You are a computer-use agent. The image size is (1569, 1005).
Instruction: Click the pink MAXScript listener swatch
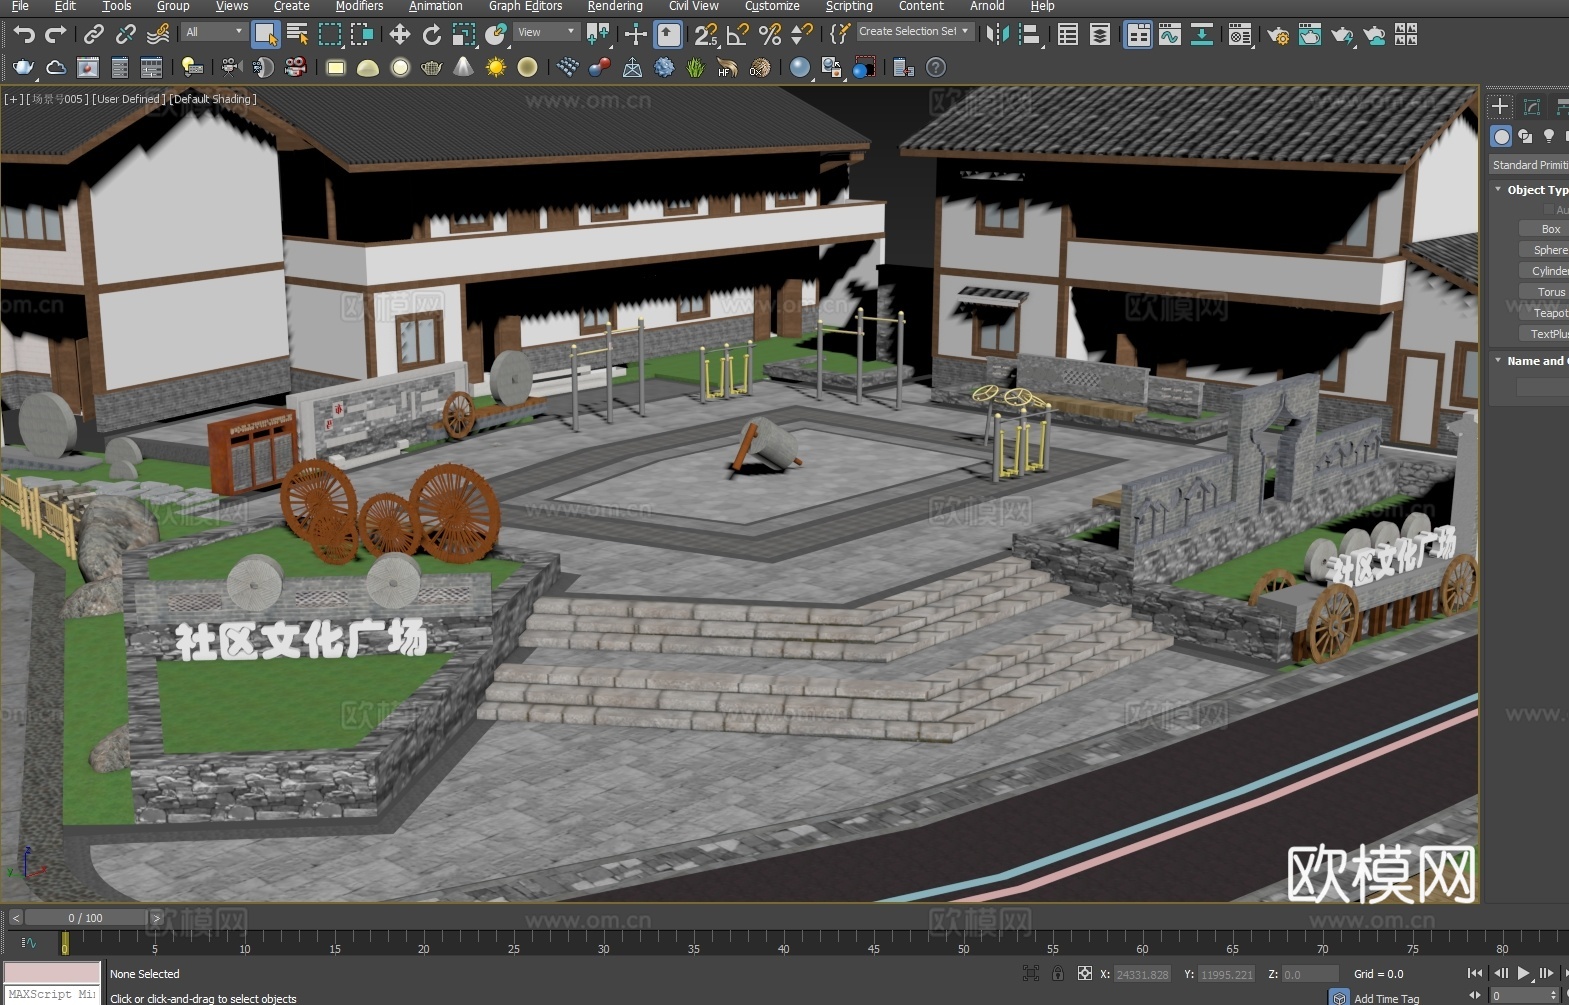point(52,973)
